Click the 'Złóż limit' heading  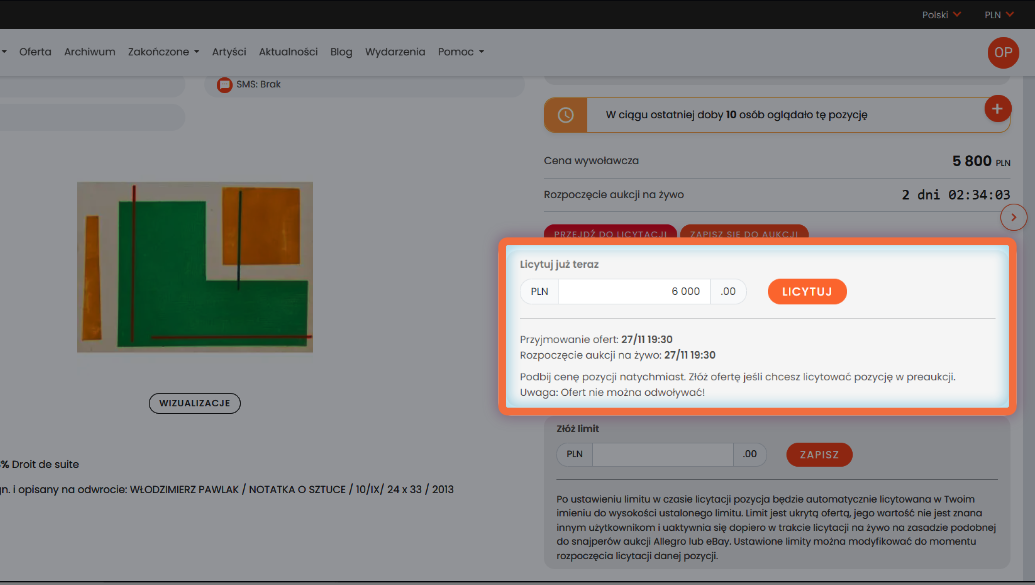click(578, 429)
